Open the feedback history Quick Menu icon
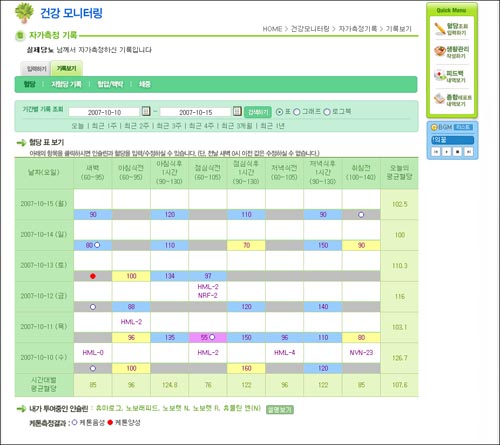 pyautogui.click(x=440, y=75)
